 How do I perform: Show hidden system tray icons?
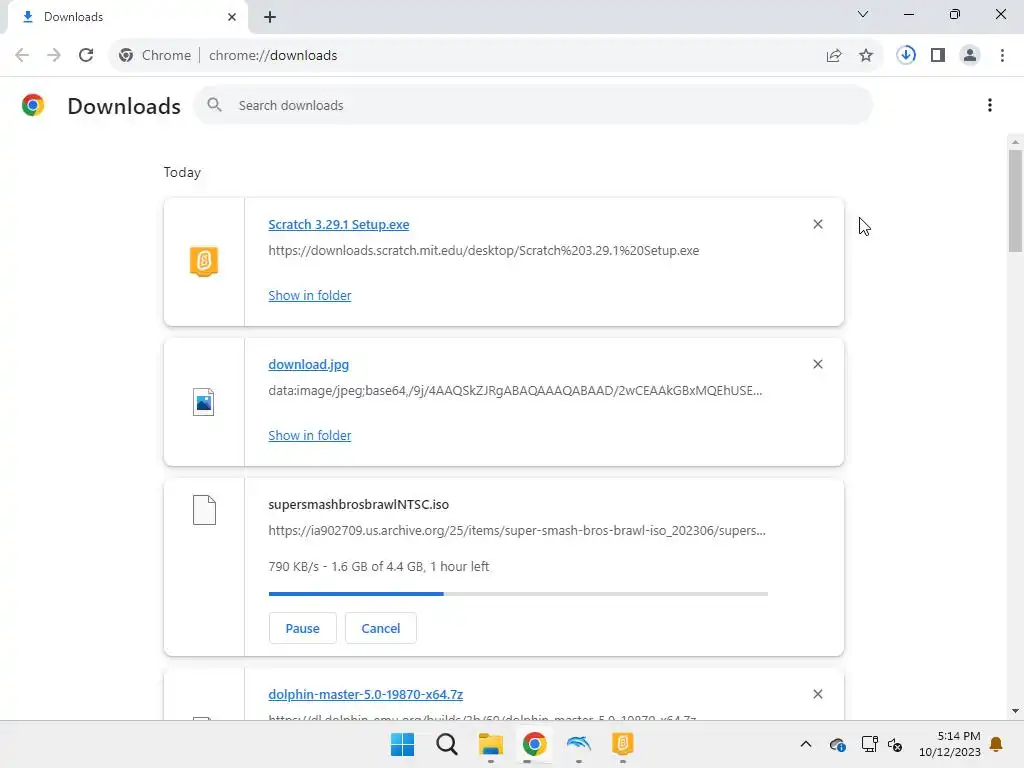(x=806, y=744)
